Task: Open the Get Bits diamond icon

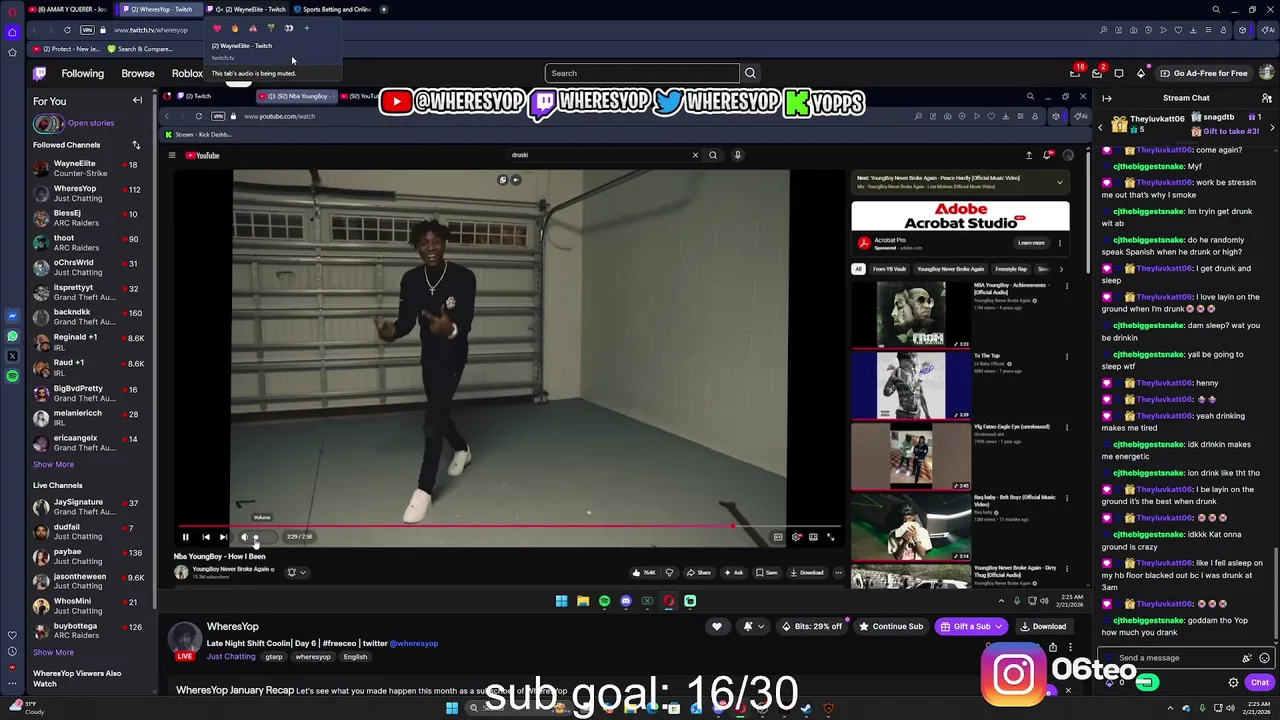Action: 1141,73
